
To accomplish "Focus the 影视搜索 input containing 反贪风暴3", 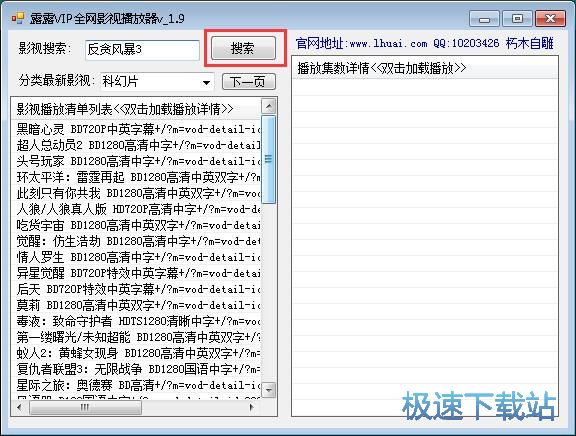I will pos(143,50).
